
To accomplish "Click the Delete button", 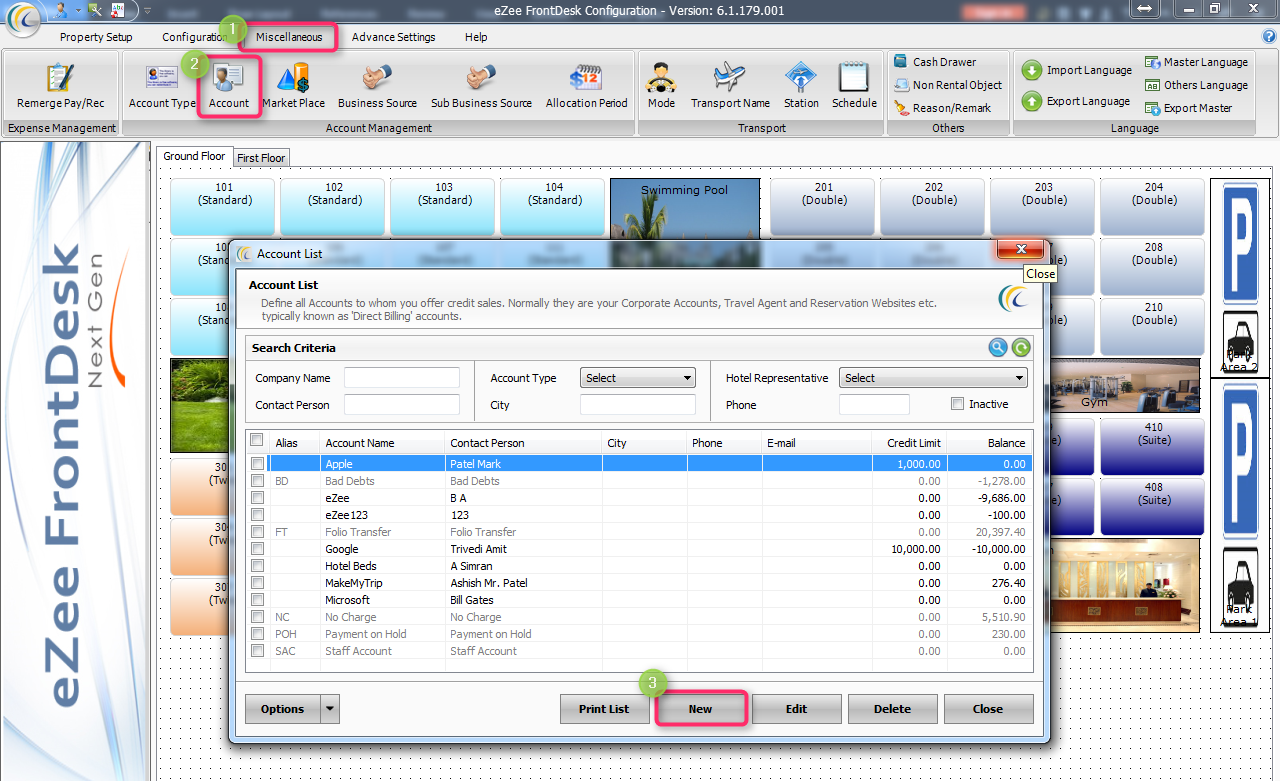I will (x=892, y=709).
